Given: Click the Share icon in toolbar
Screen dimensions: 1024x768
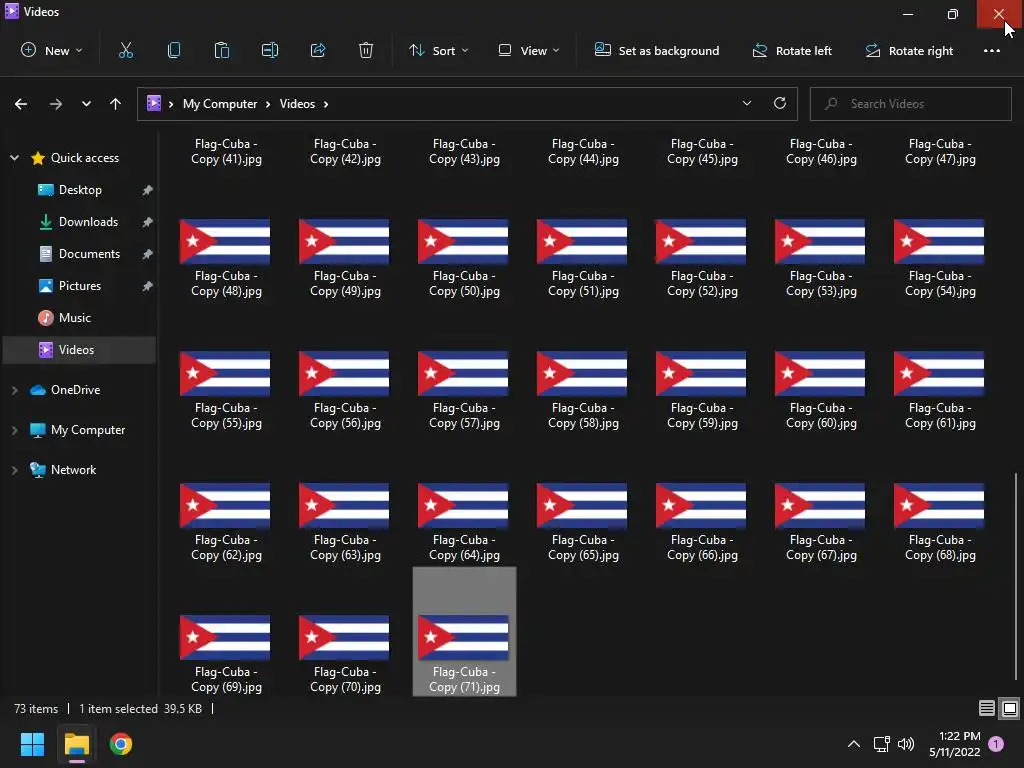Looking at the screenshot, I should [x=318, y=50].
